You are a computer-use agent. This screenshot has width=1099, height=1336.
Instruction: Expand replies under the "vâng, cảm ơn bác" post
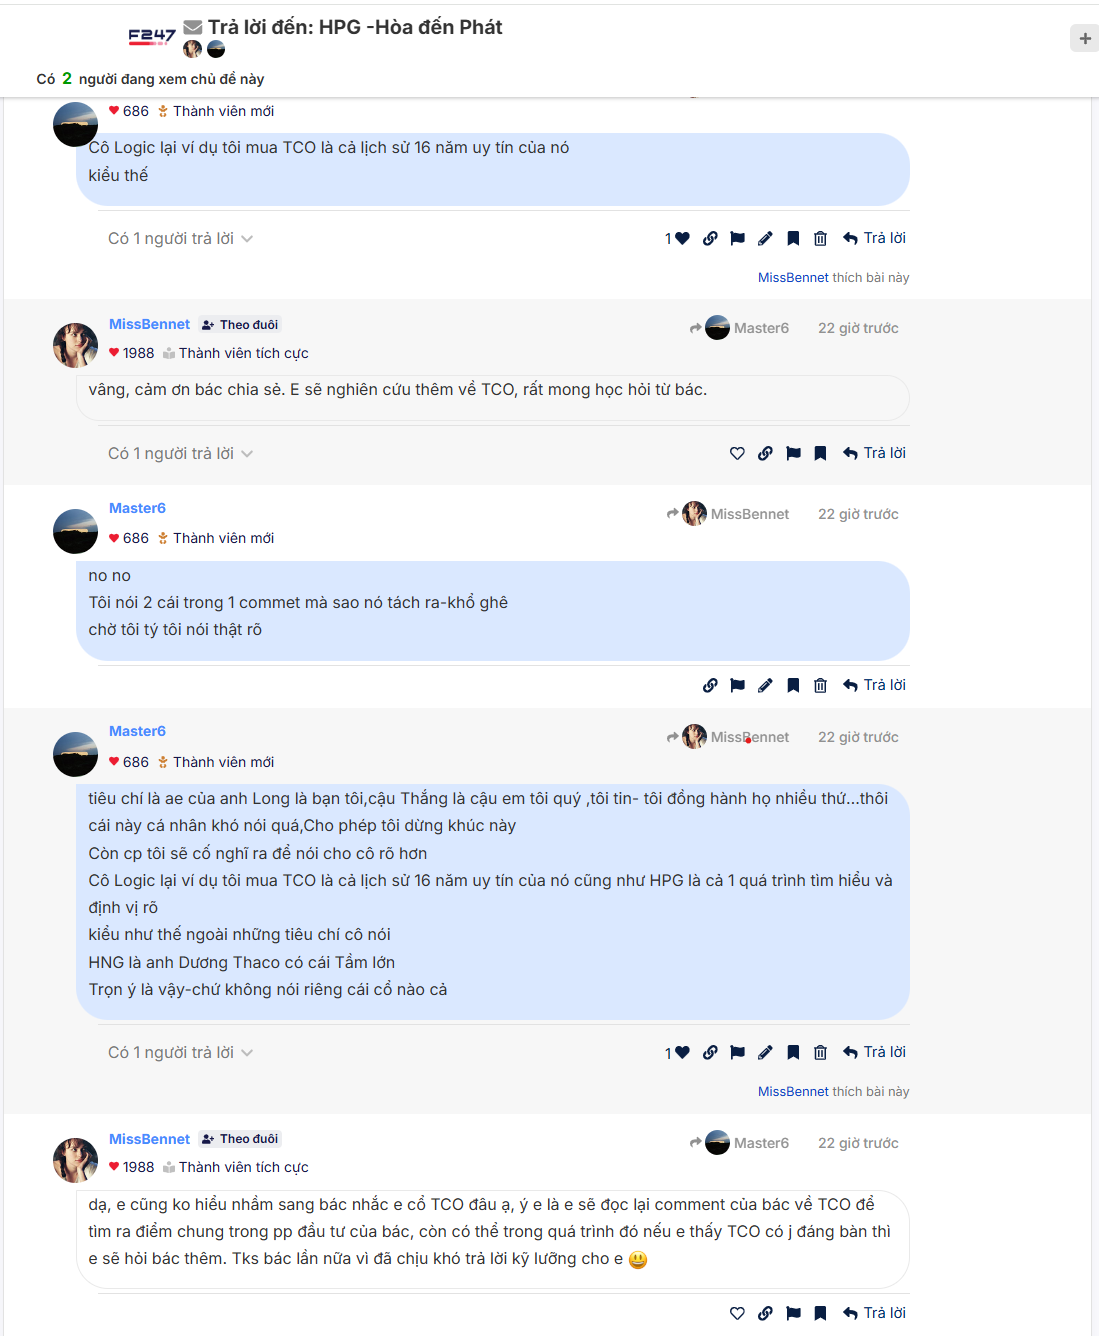click(x=180, y=454)
